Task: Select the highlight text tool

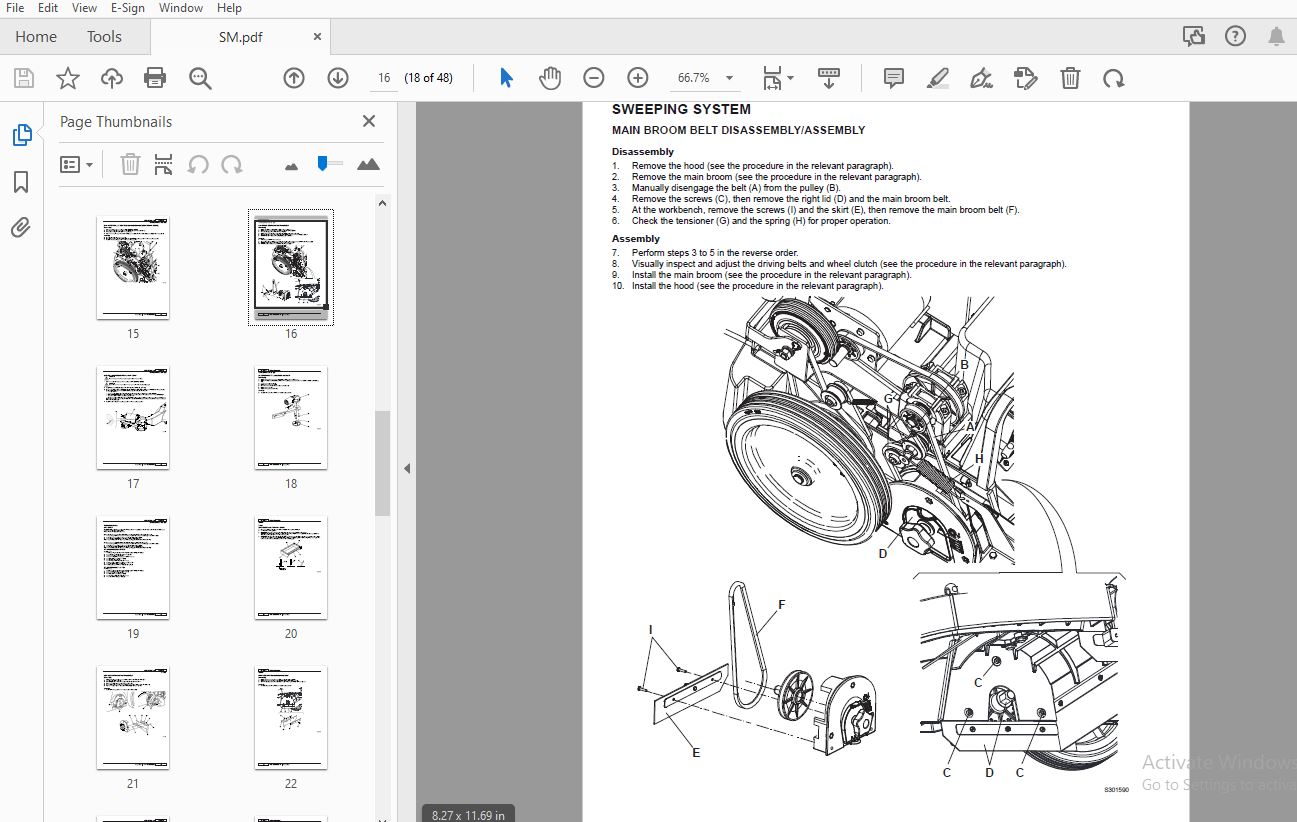Action: [x=938, y=78]
